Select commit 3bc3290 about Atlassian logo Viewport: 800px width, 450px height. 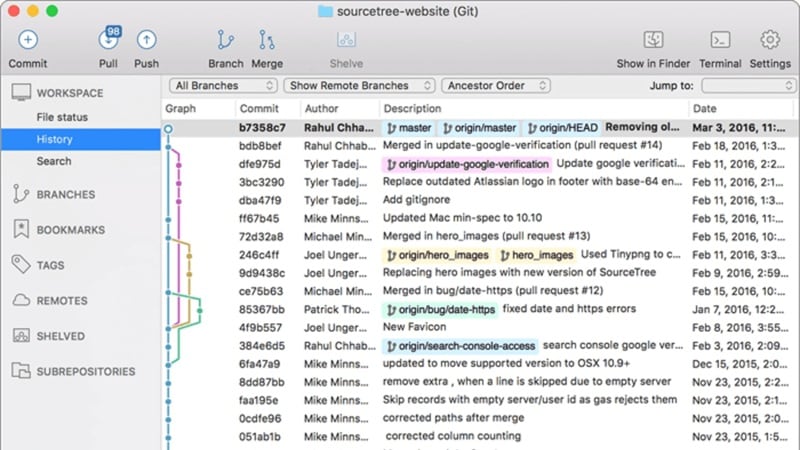pyautogui.click(x=480, y=182)
